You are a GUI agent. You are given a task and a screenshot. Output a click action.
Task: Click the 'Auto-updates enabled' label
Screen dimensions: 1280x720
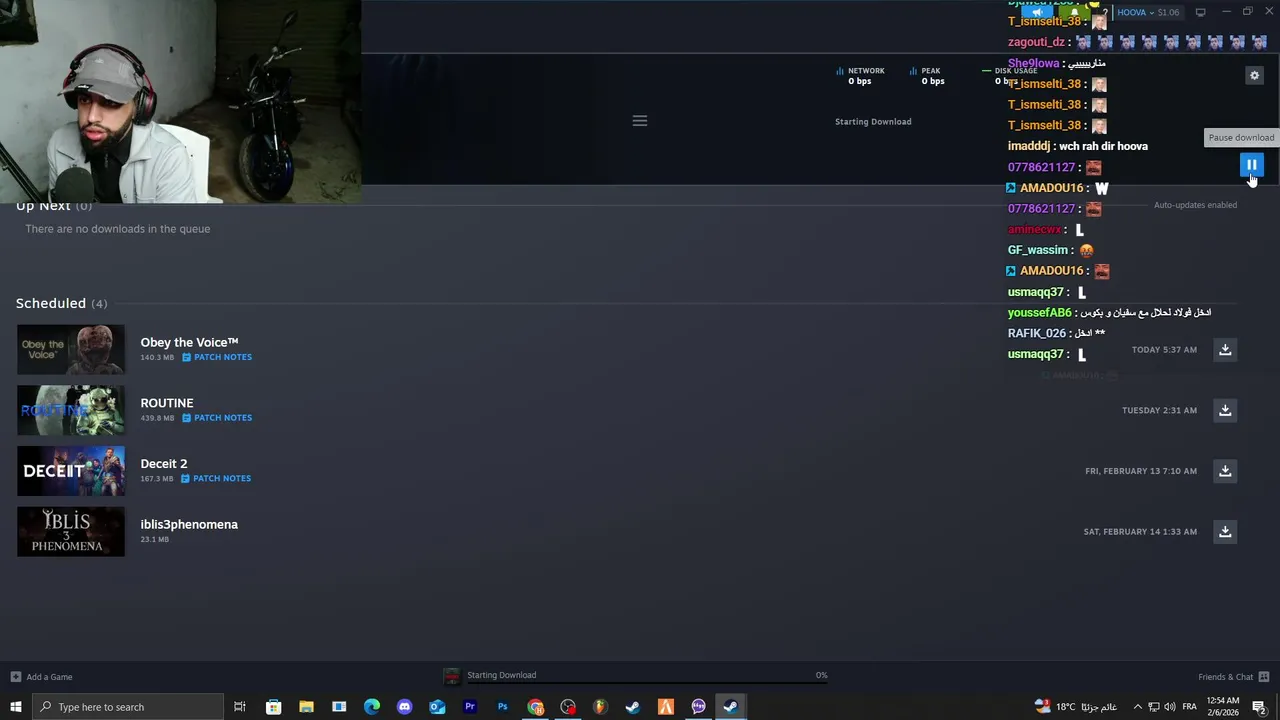click(1195, 205)
